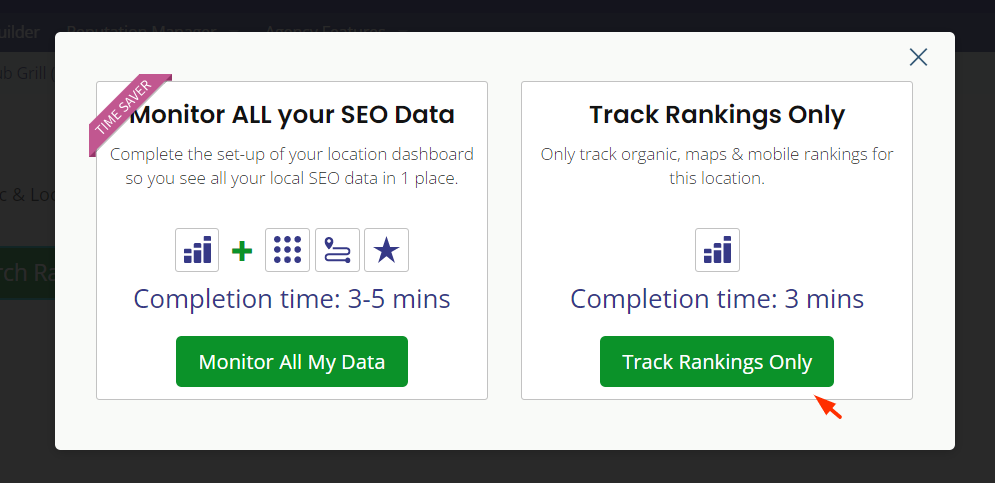
Task: Click the dimmed overlay right of the dialog
Action: pyautogui.click(x=975, y=250)
